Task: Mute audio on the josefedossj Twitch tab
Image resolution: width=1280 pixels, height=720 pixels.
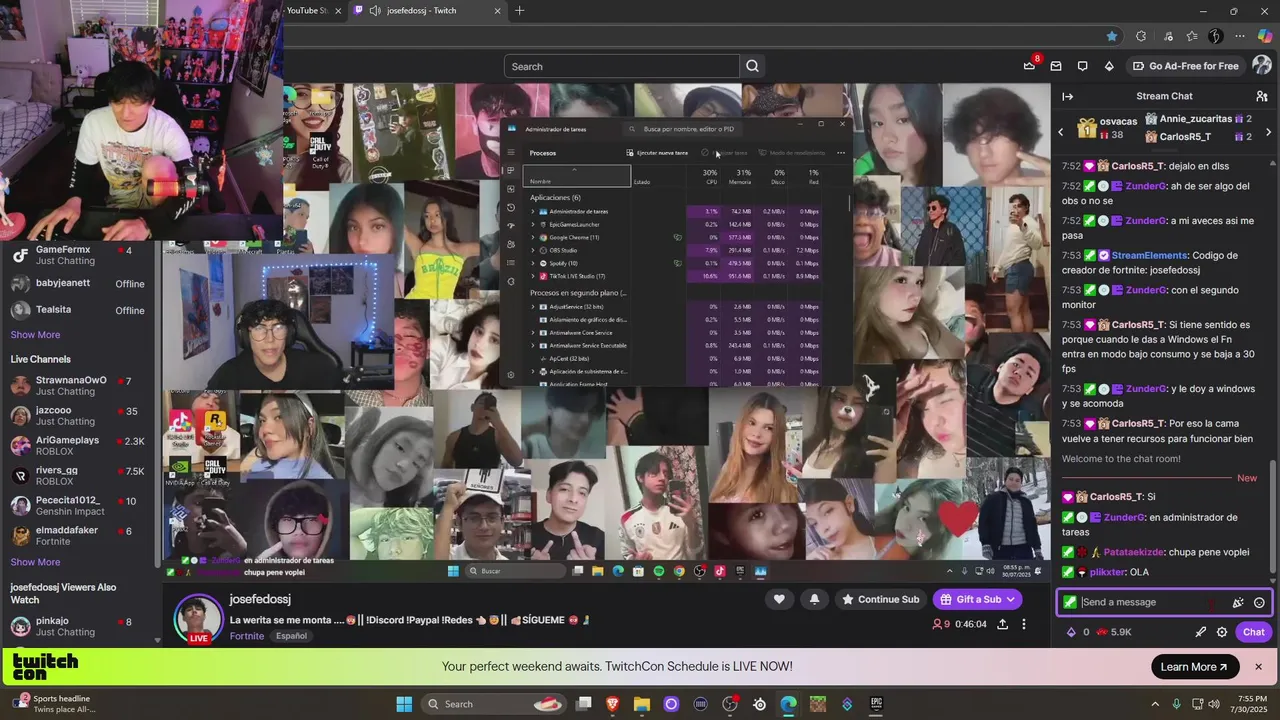Action: point(374,11)
